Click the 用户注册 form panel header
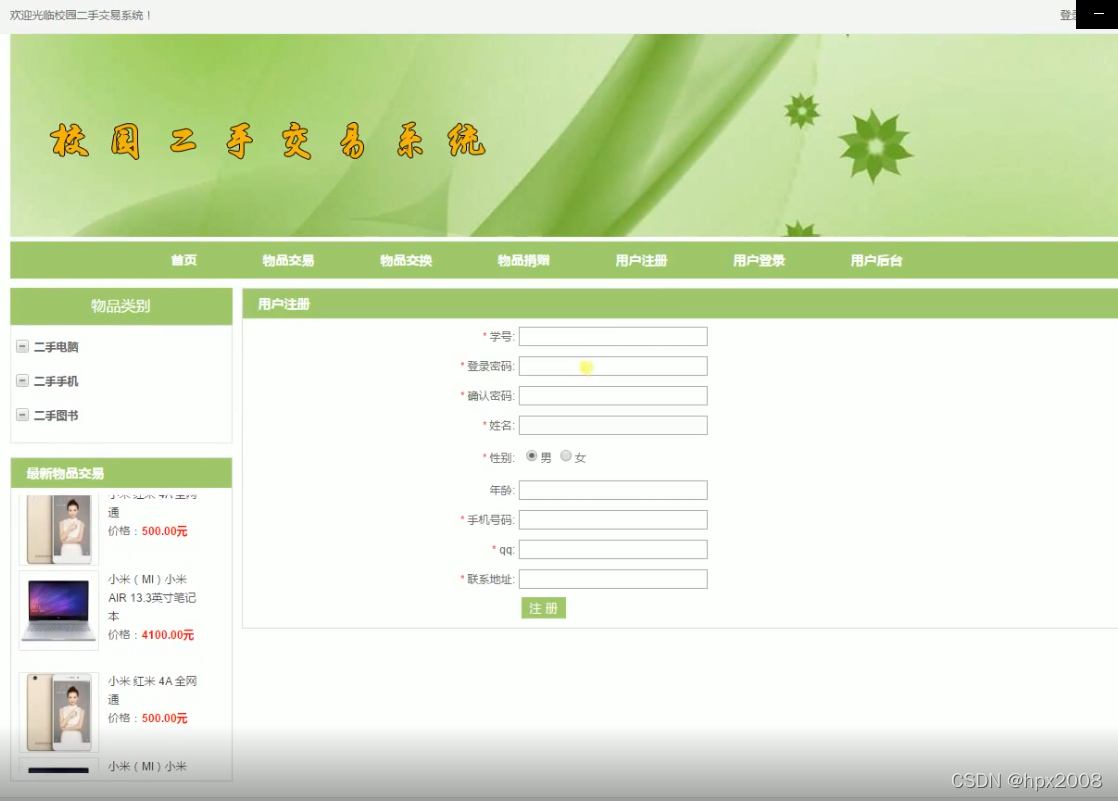 pos(680,304)
